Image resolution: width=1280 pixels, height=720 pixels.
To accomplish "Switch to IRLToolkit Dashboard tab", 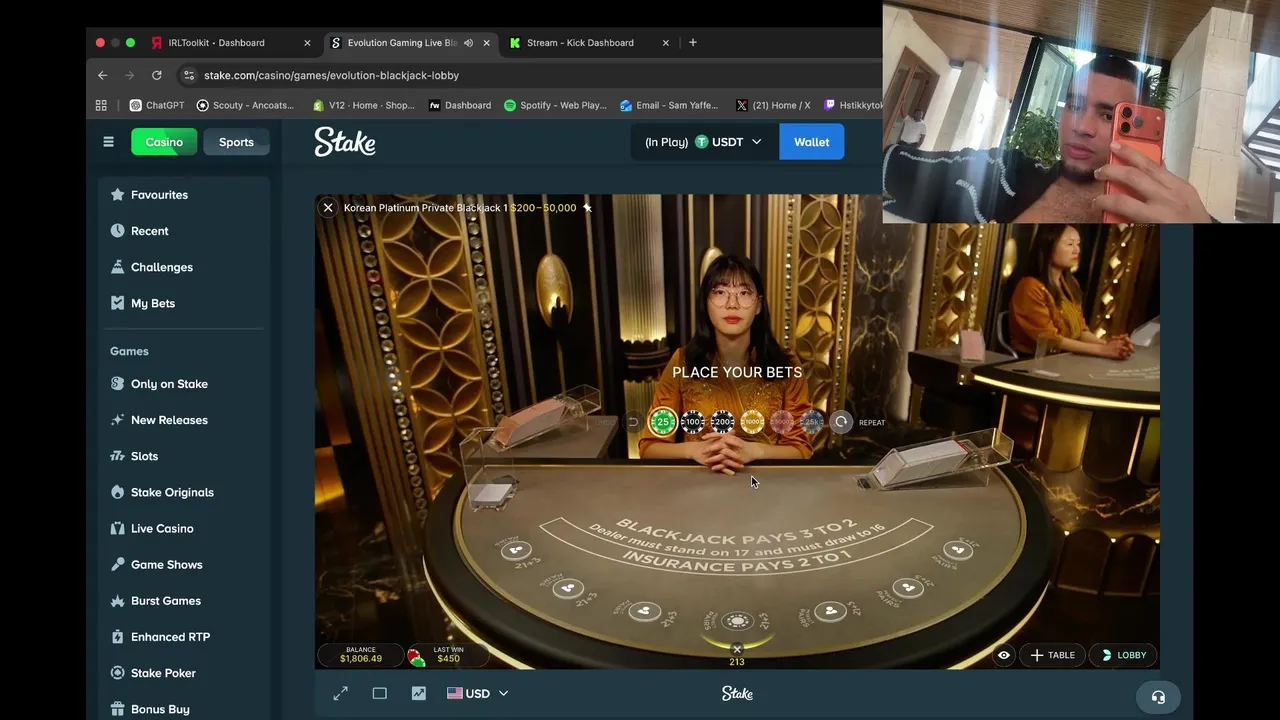I will pyautogui.click(x=216, y=43).
